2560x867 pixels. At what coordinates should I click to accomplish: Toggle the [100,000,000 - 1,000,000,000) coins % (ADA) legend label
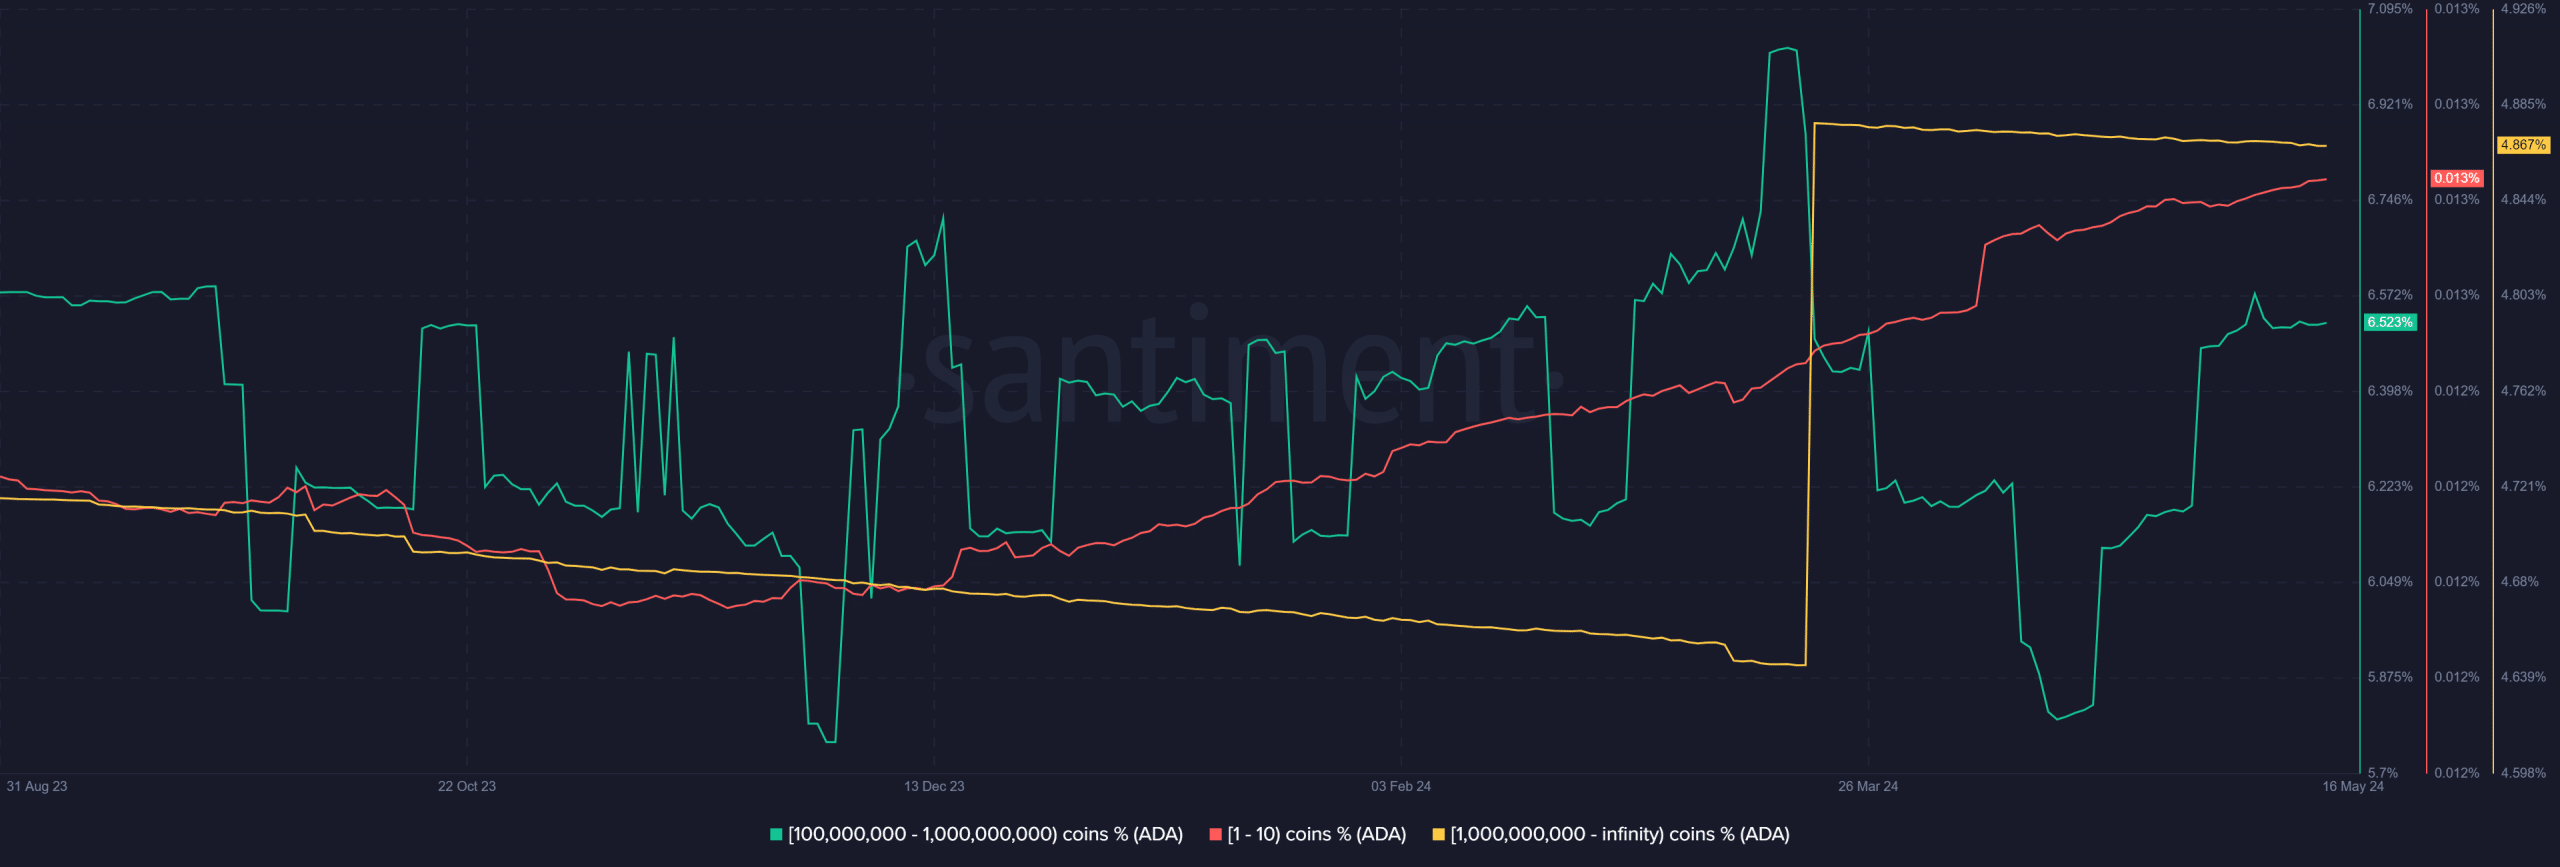click(985, 834)
